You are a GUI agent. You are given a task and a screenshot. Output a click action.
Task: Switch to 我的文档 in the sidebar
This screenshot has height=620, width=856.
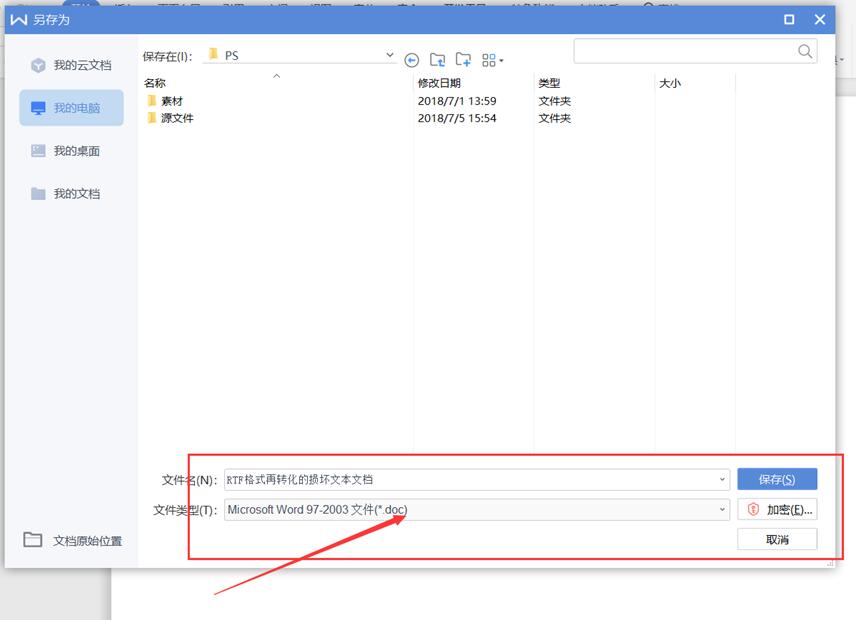click(70, 193)
